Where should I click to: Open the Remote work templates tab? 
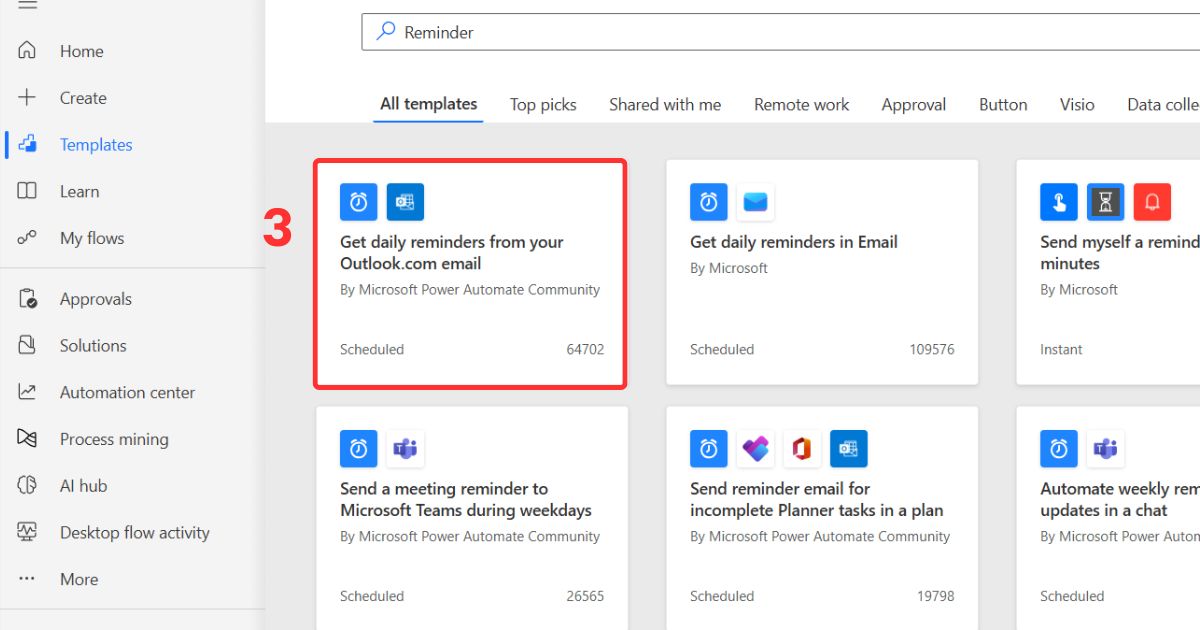pos(801,104)
